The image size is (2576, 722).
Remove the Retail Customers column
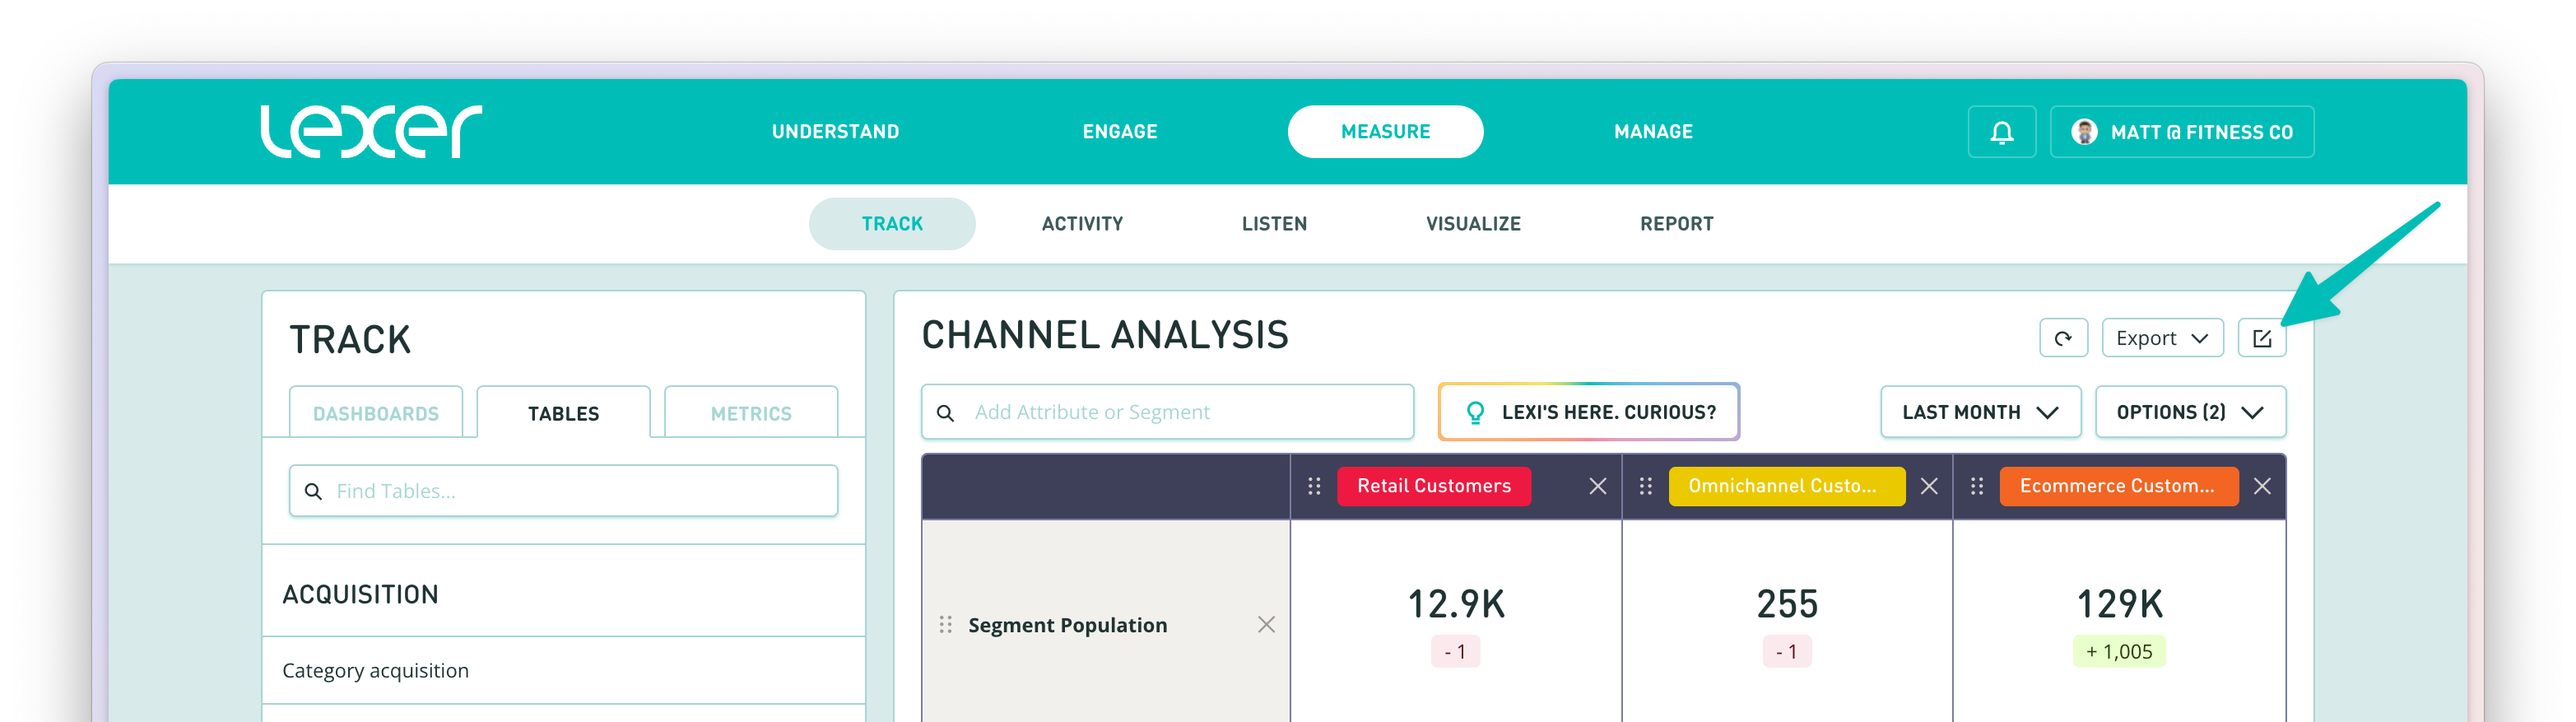tap(1597, 486)
